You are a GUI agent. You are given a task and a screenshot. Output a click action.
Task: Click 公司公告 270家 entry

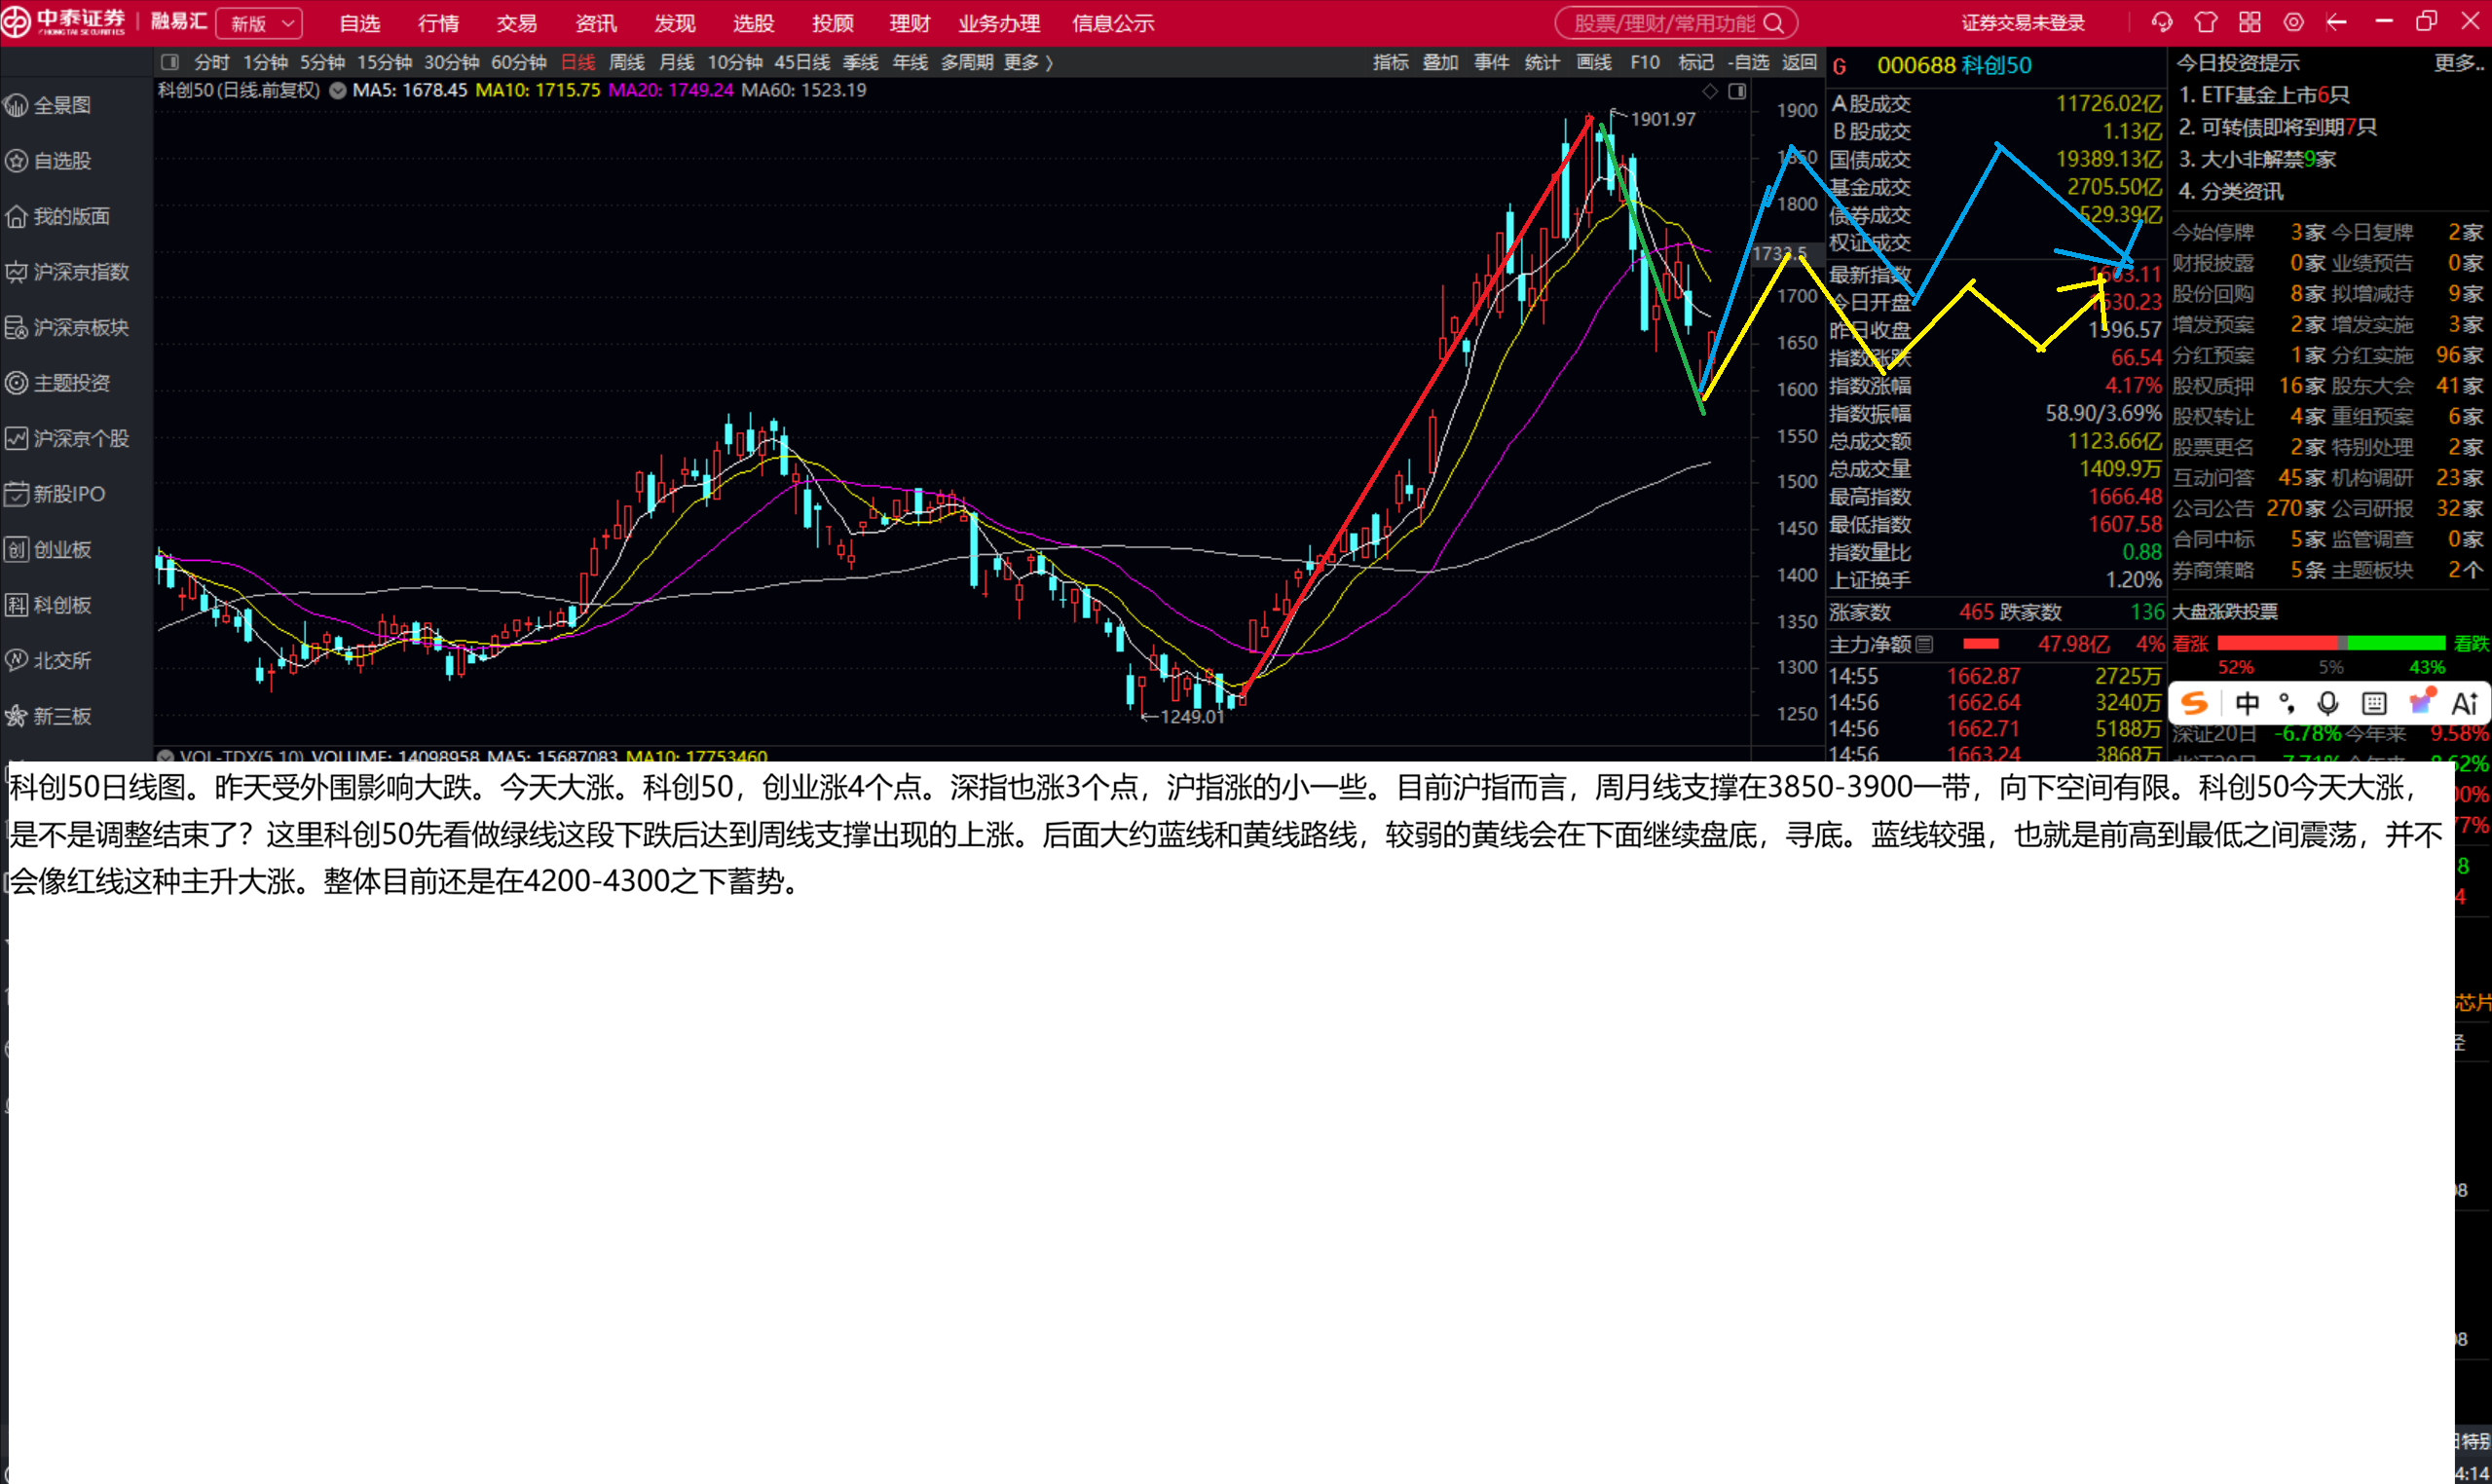point(2248,509)
